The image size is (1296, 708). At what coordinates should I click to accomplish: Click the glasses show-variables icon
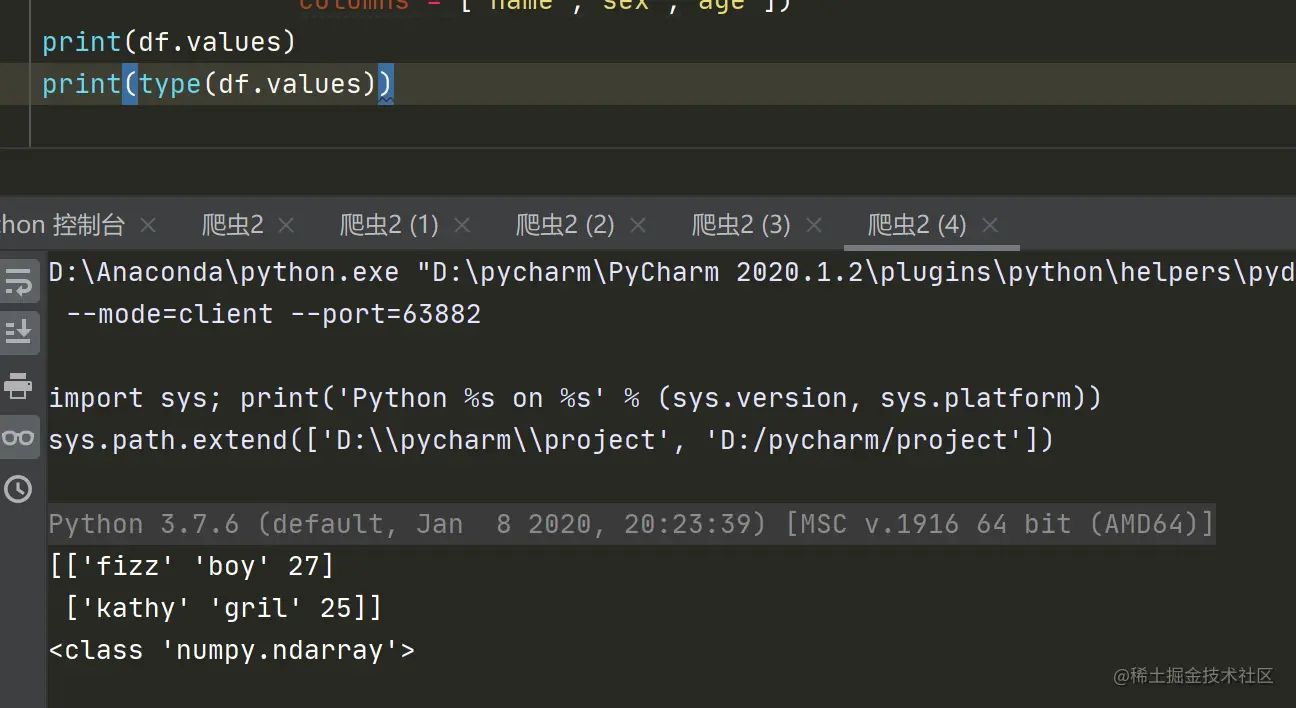[18, 437]
